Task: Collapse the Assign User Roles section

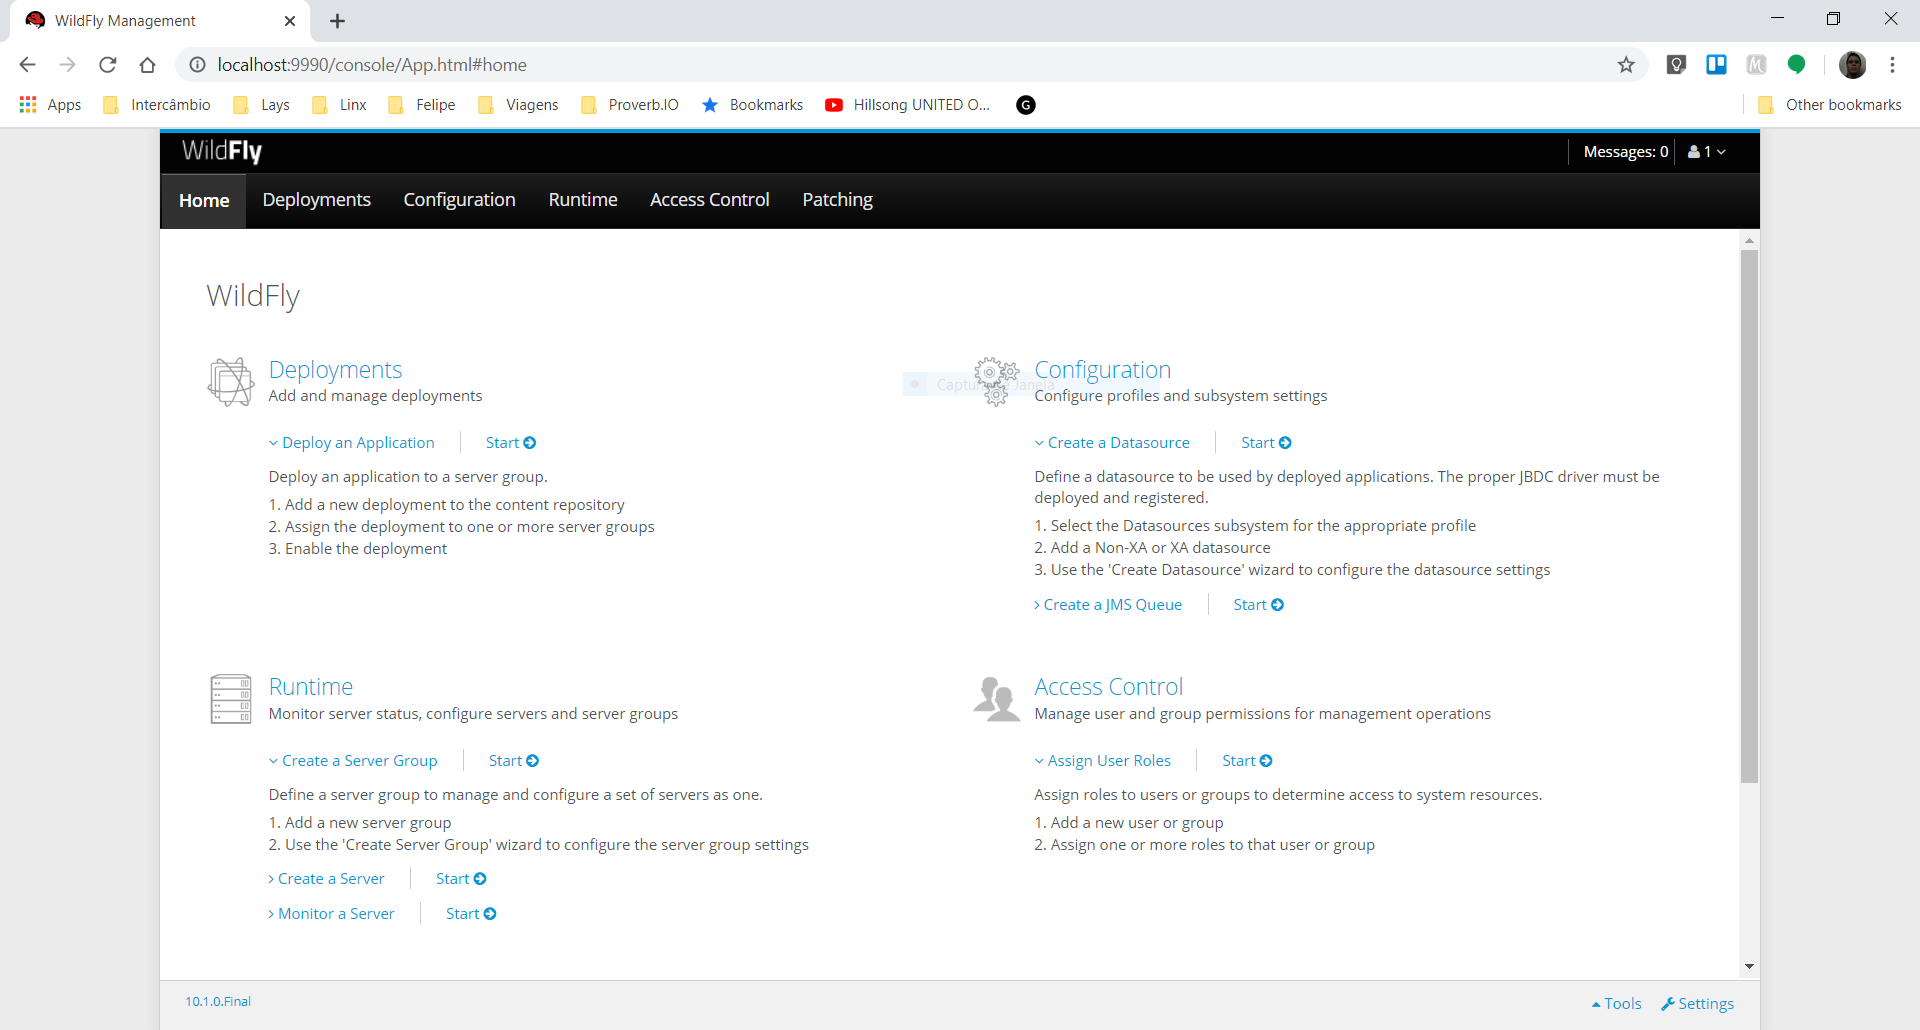Action: coord(1103,761)
